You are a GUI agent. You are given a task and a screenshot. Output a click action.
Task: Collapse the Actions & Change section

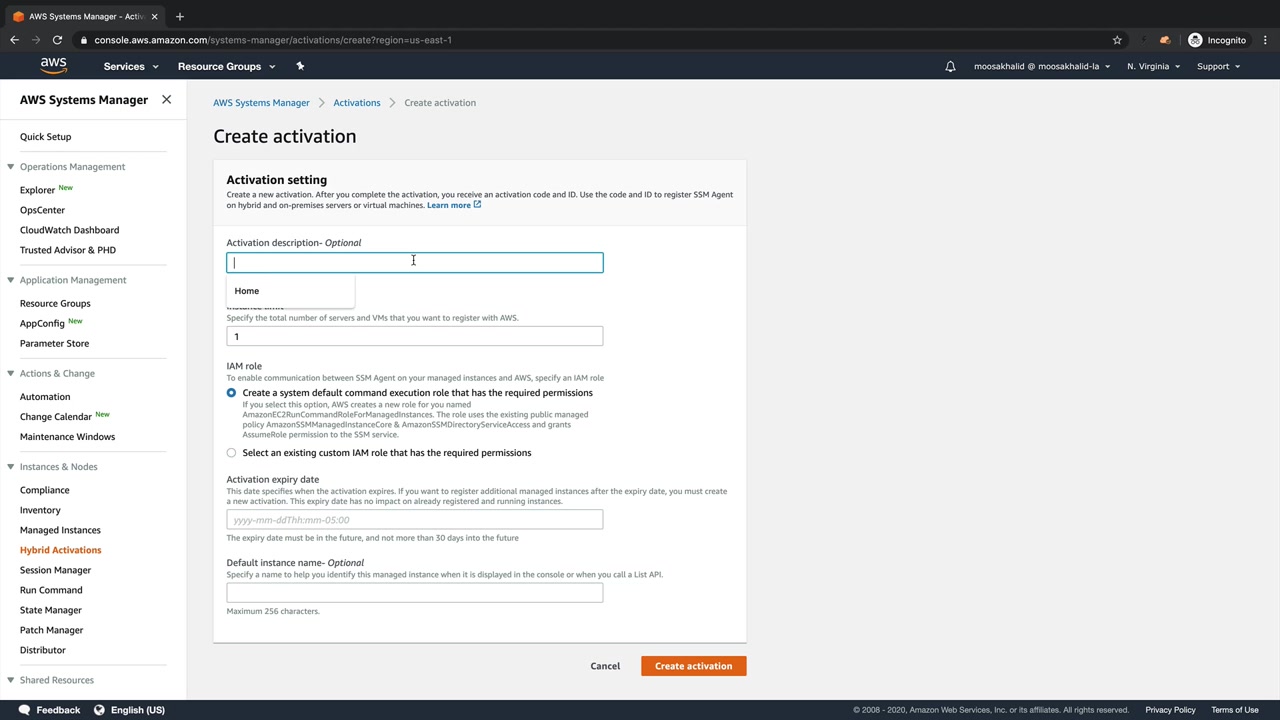10,373
